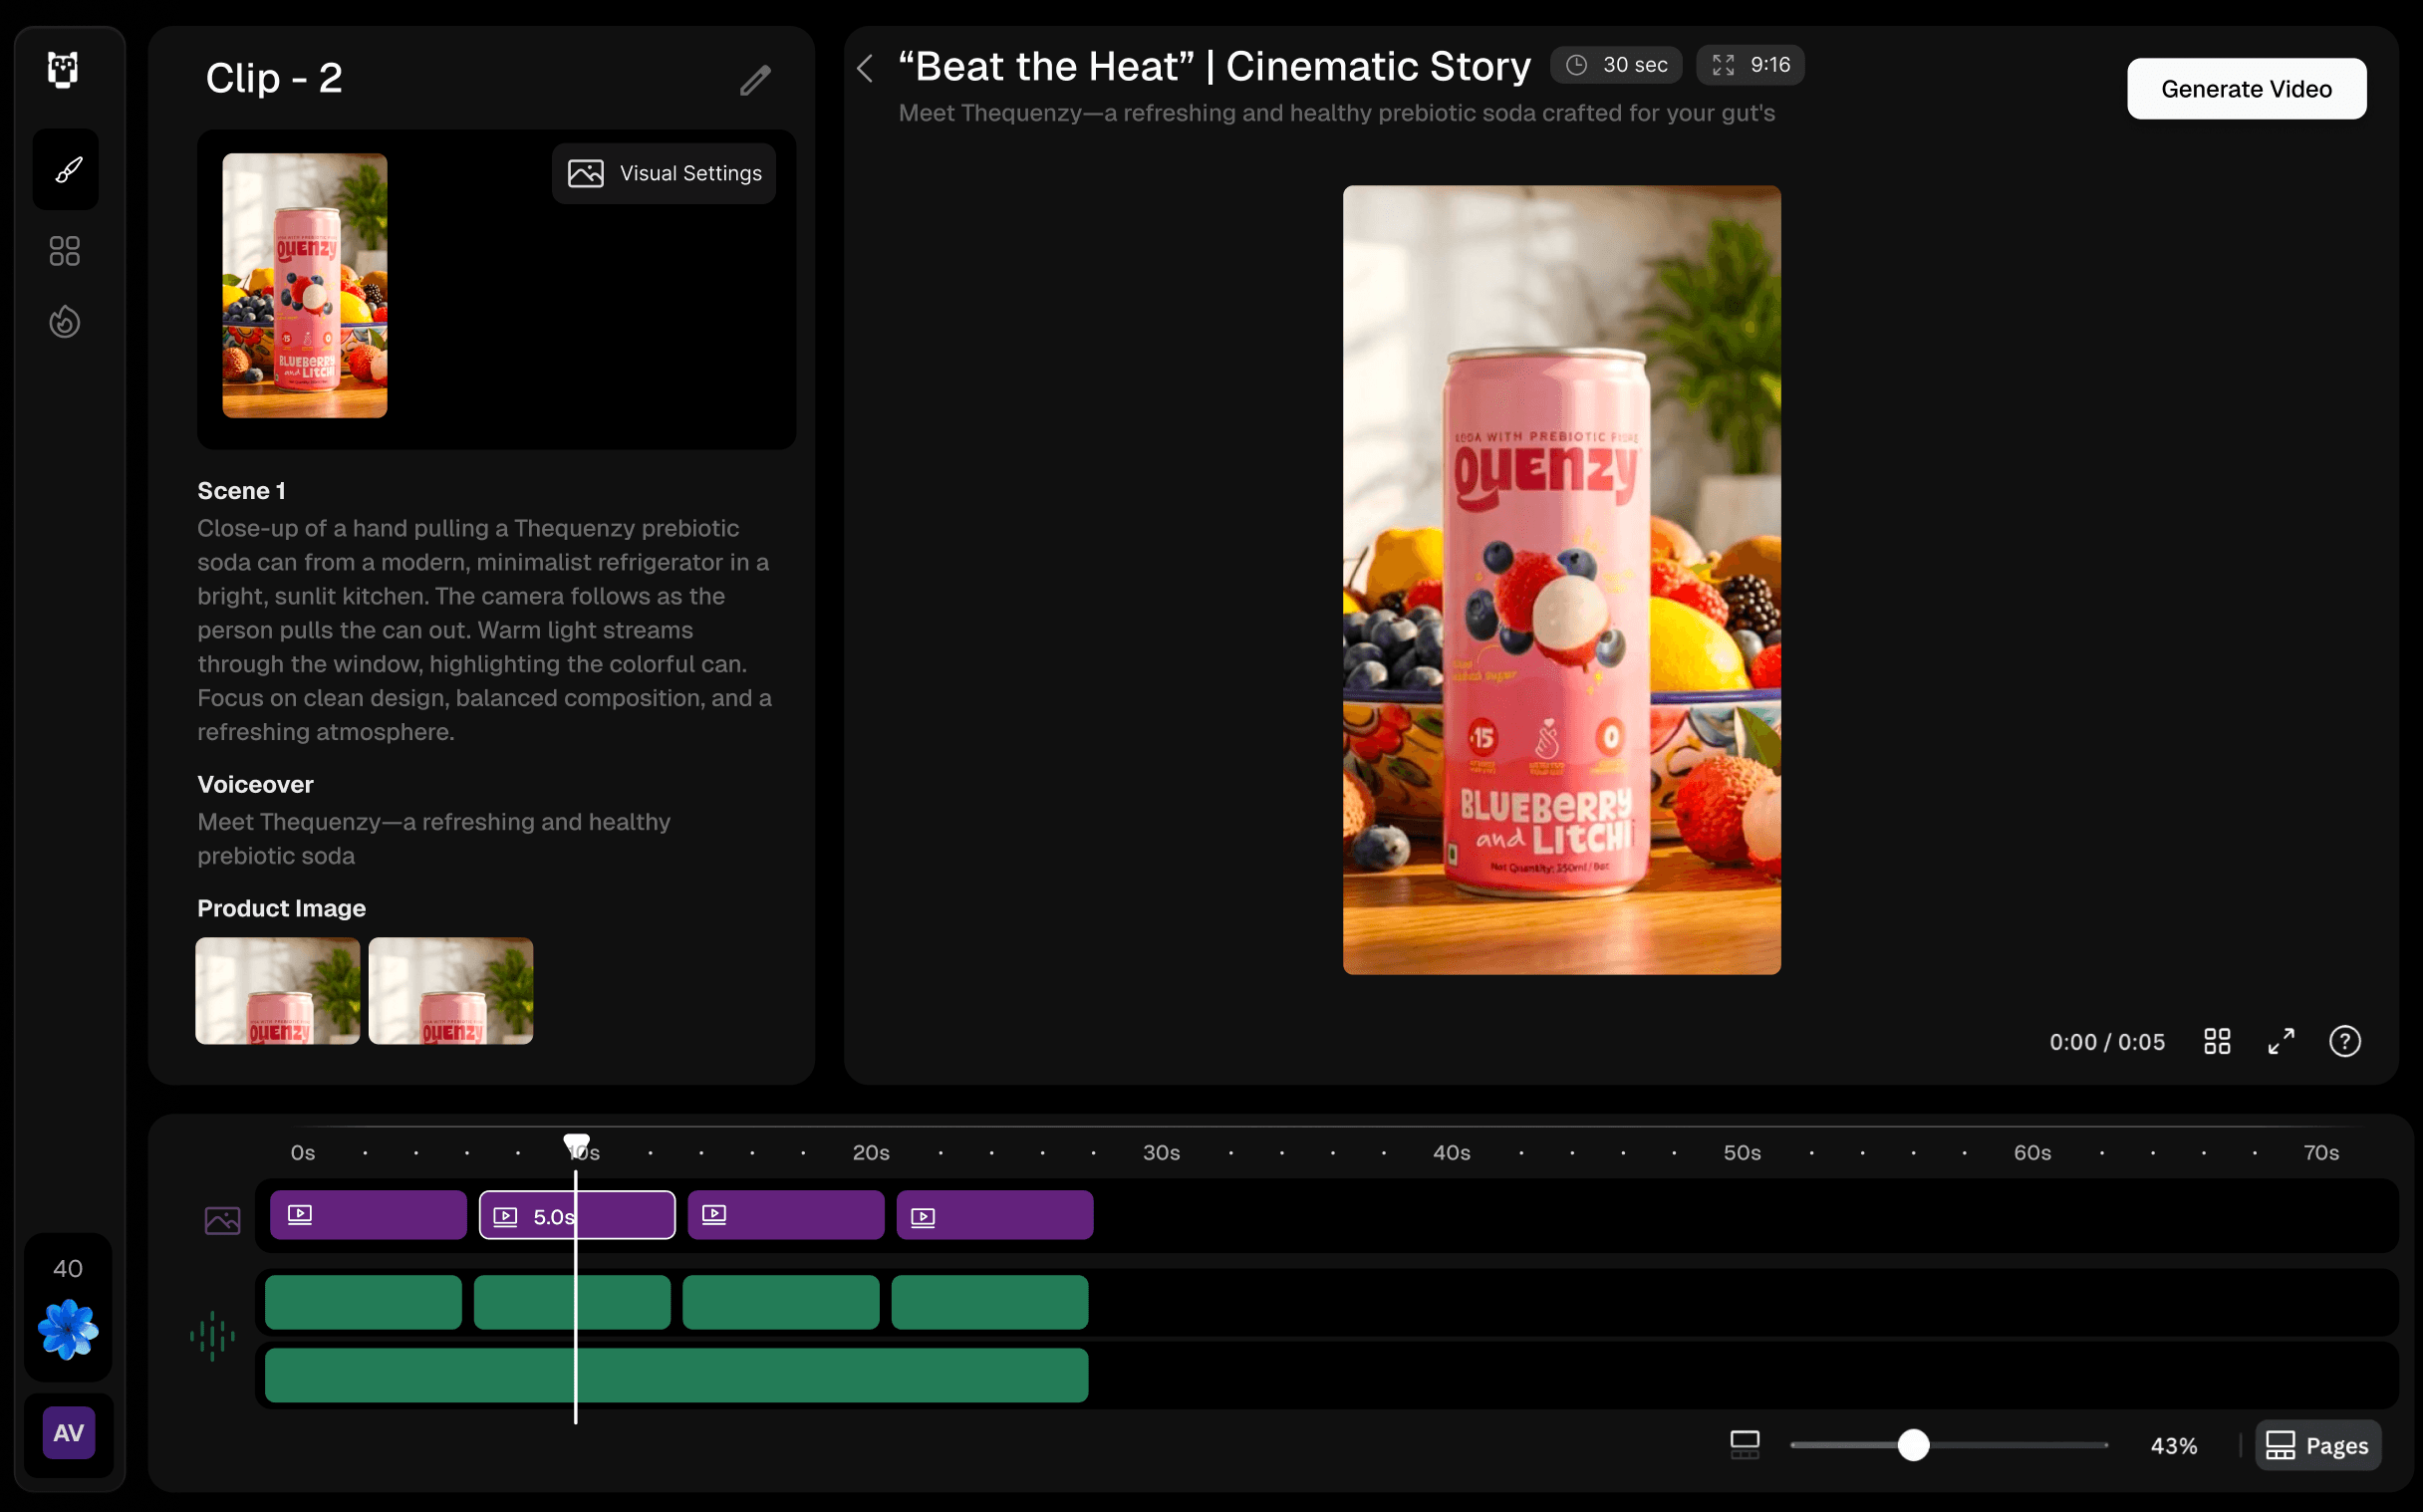Open Visual Settings
Screen dimensions: 2423x1512
point(664,173)
